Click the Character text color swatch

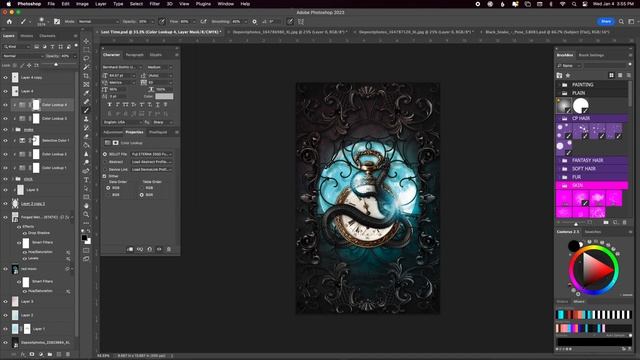point(164,96)
